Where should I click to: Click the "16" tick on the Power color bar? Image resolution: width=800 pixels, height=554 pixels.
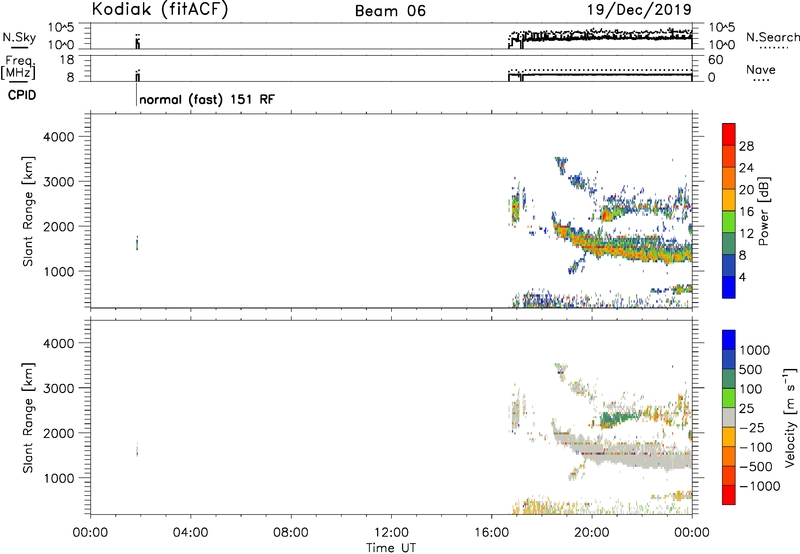746,212
